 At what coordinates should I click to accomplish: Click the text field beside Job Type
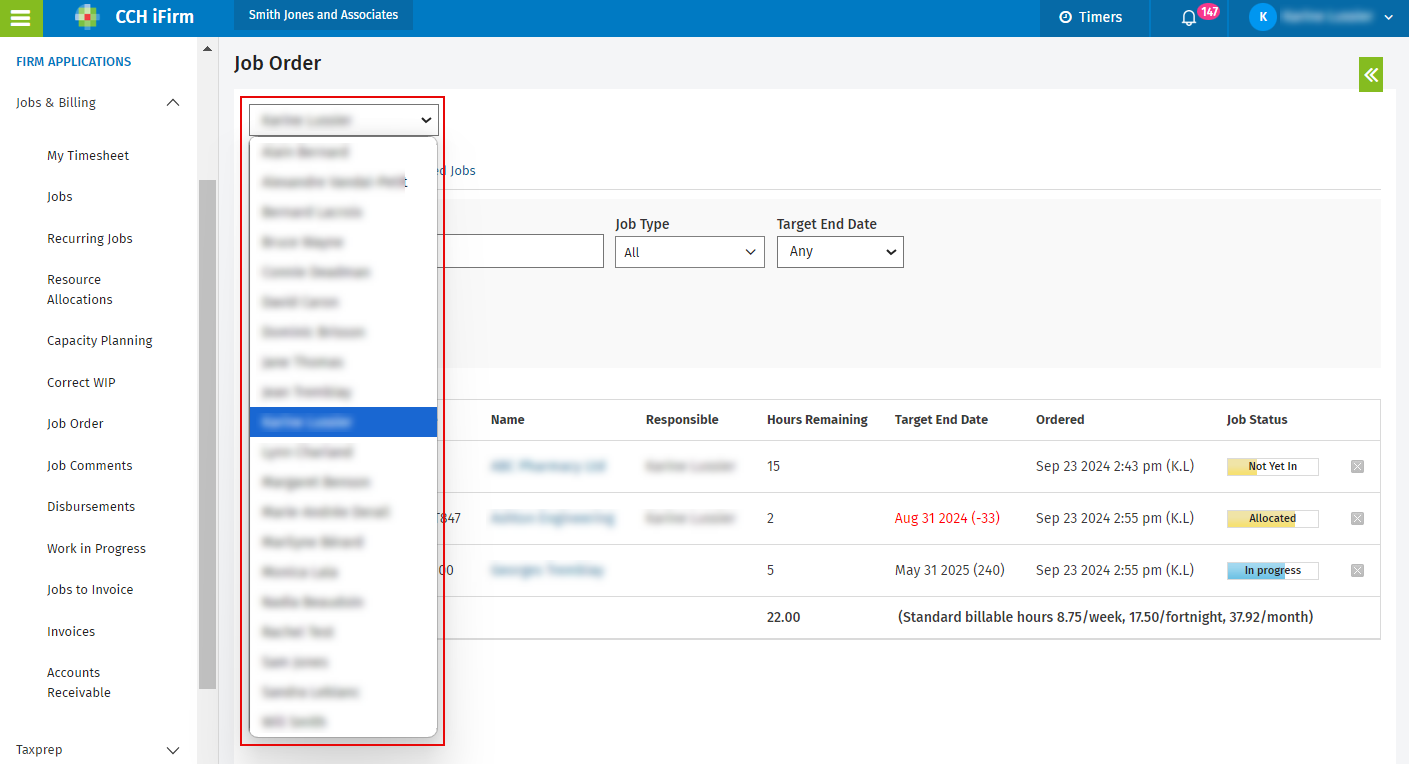coord(521,252)
